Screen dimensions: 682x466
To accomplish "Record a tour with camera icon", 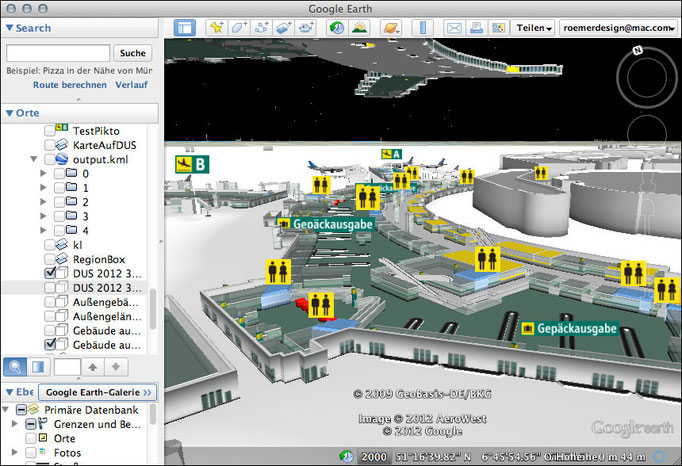I will click(306, 28).
